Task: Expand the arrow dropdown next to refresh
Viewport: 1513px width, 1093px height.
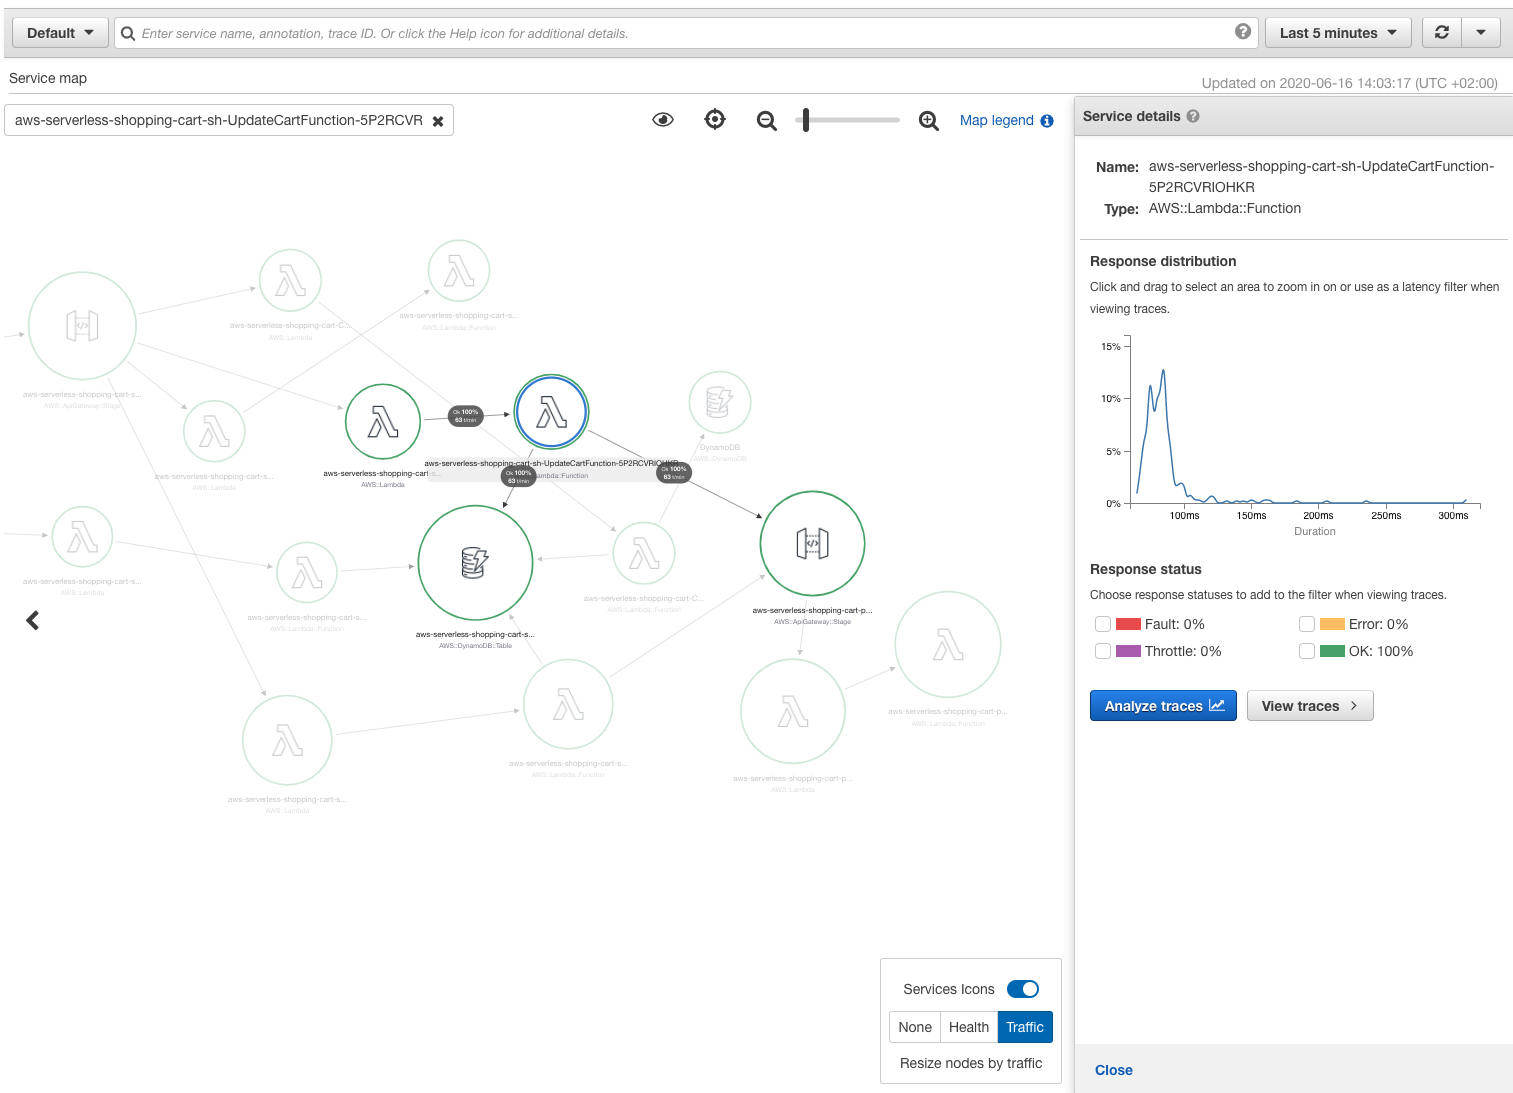Action: (1481, 33)
